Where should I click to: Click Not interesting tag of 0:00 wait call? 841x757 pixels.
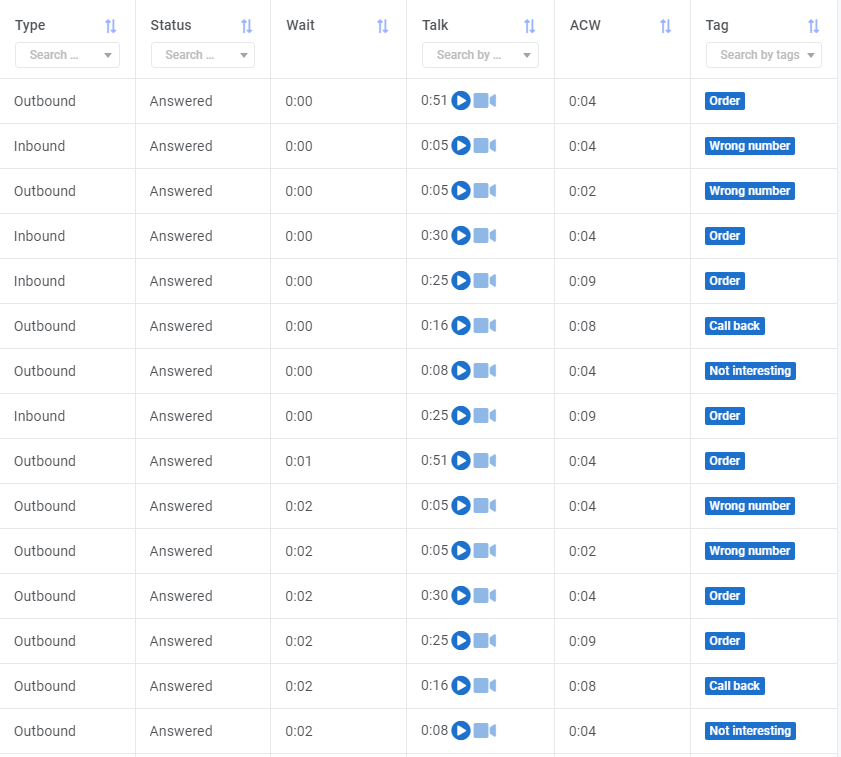(x=750, y=371)
